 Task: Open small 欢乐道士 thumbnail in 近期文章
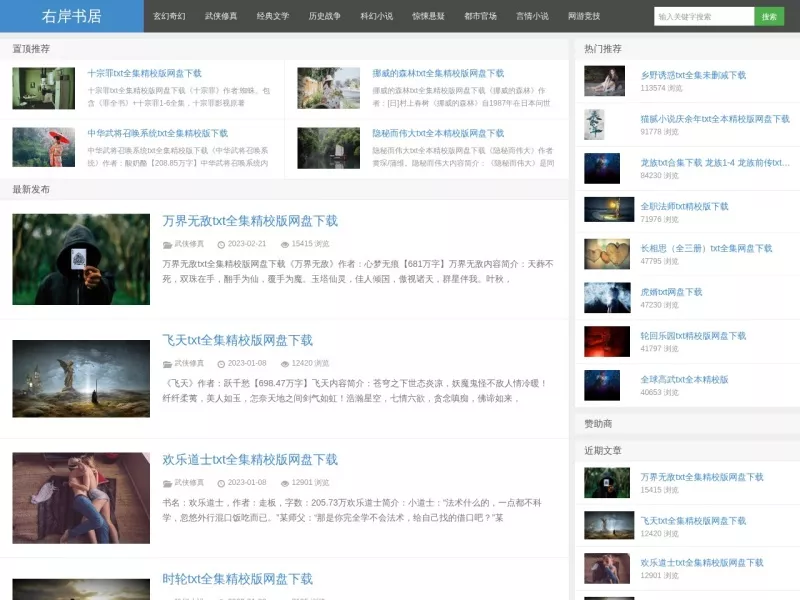click(607, 568)
